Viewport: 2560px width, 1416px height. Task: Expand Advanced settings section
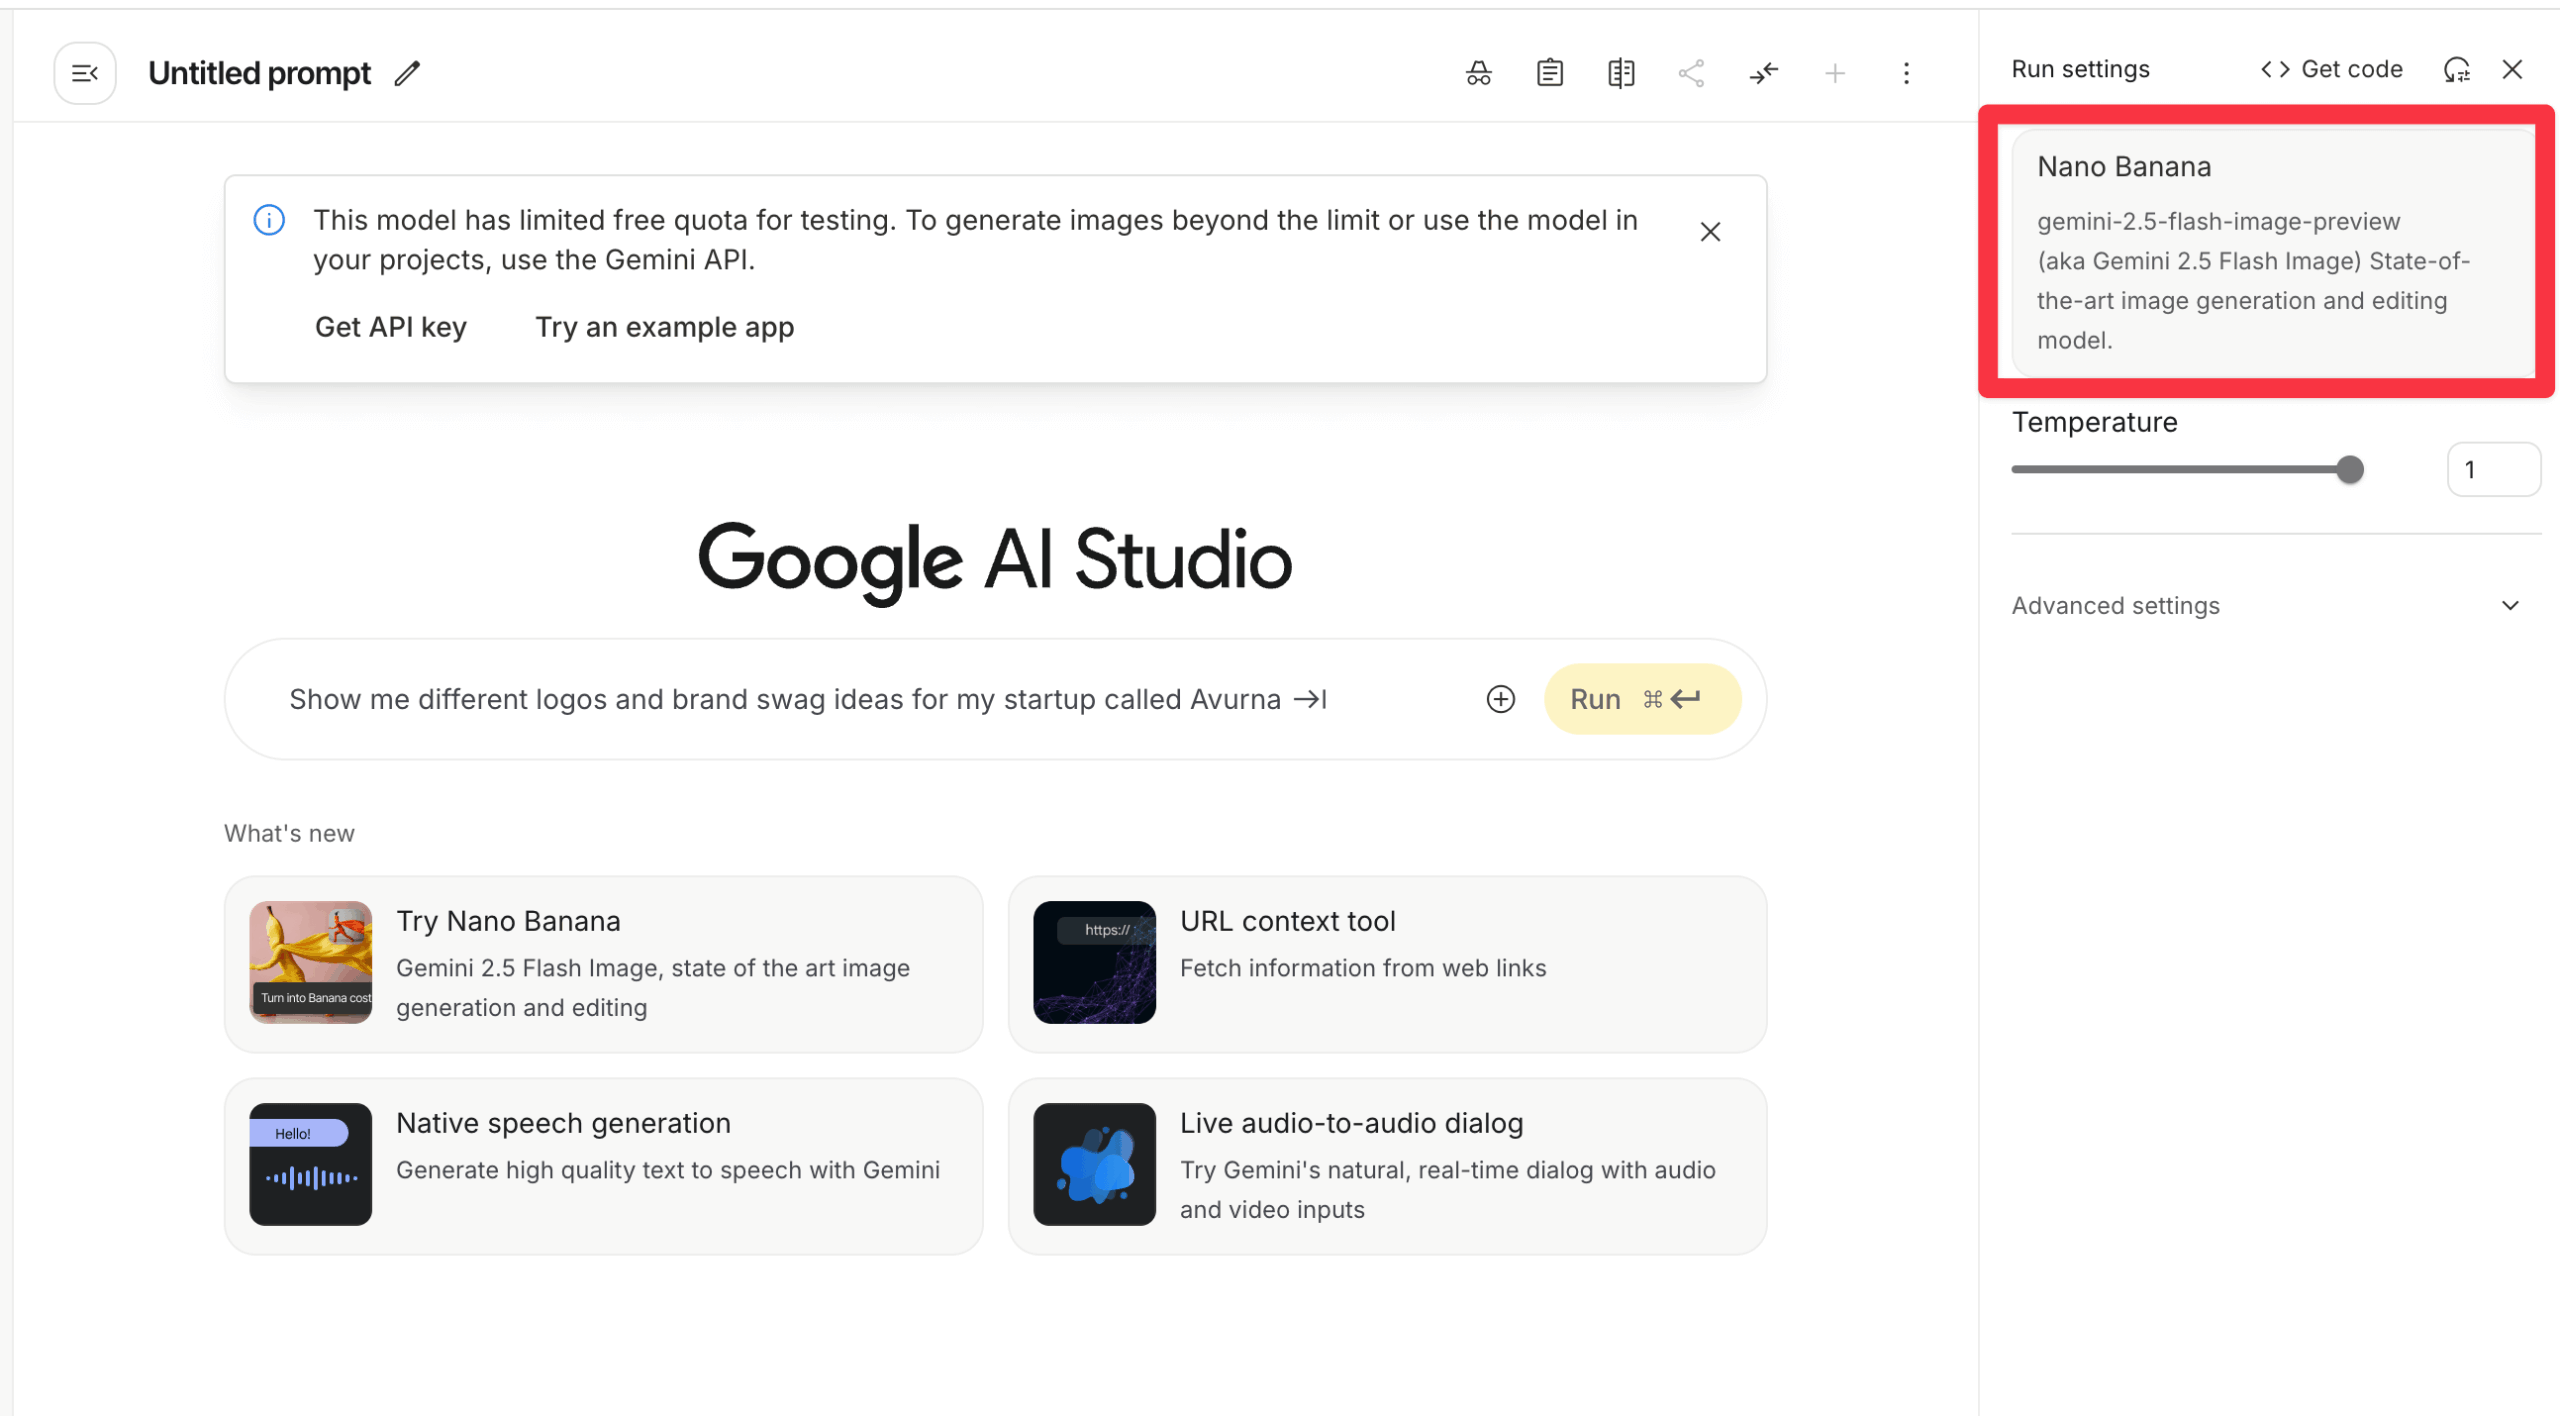click(2266, 605)
